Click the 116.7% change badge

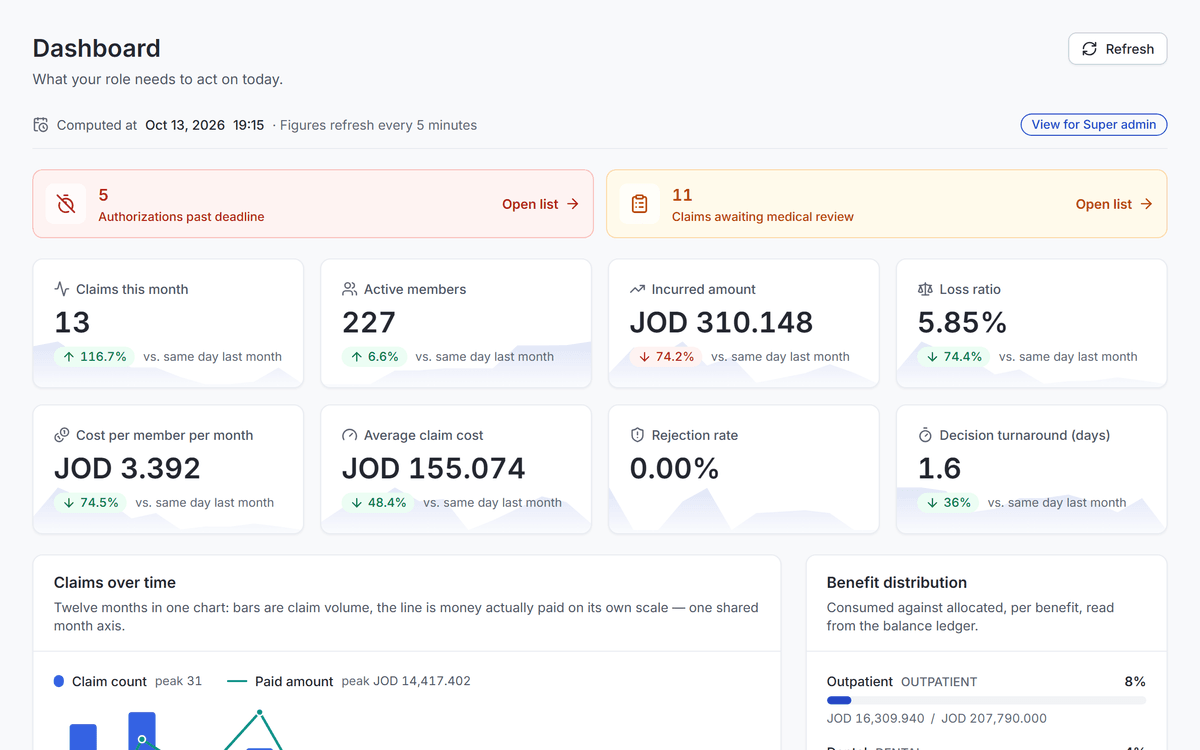[x=95, y=357]
